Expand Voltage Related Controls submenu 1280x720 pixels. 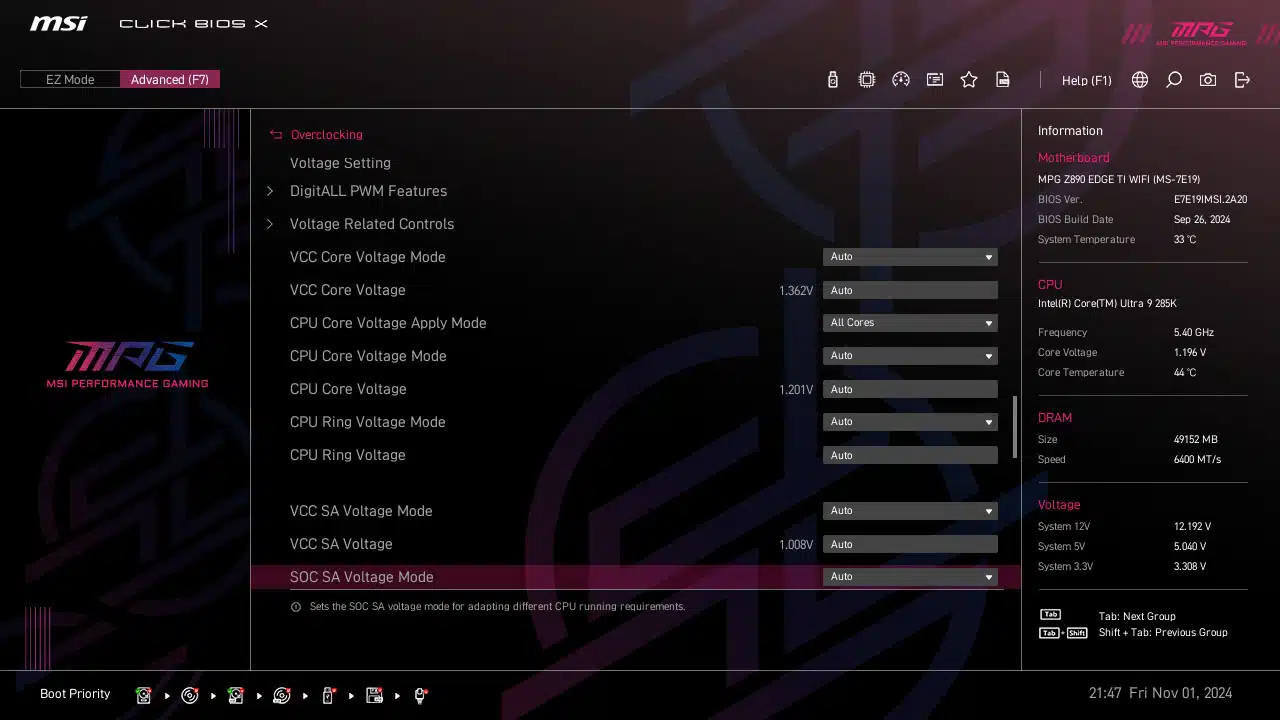click(371, 224)
